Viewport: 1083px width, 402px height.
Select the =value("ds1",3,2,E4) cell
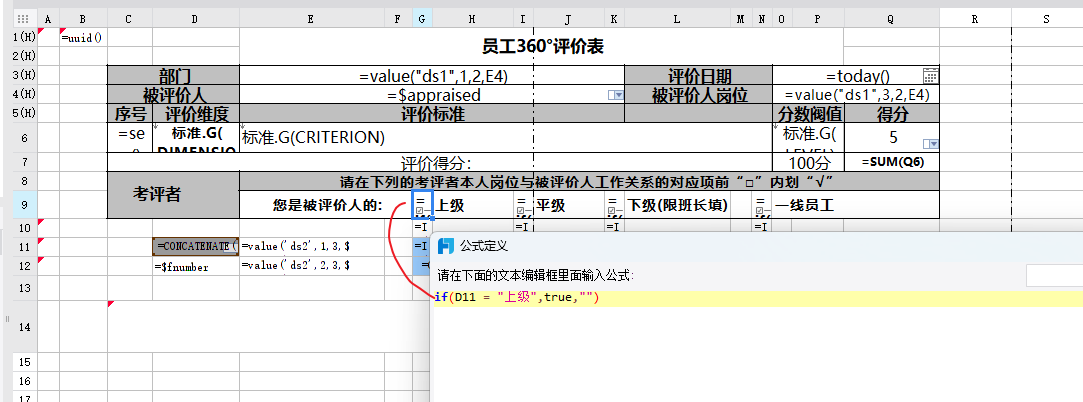pos(856,95)
